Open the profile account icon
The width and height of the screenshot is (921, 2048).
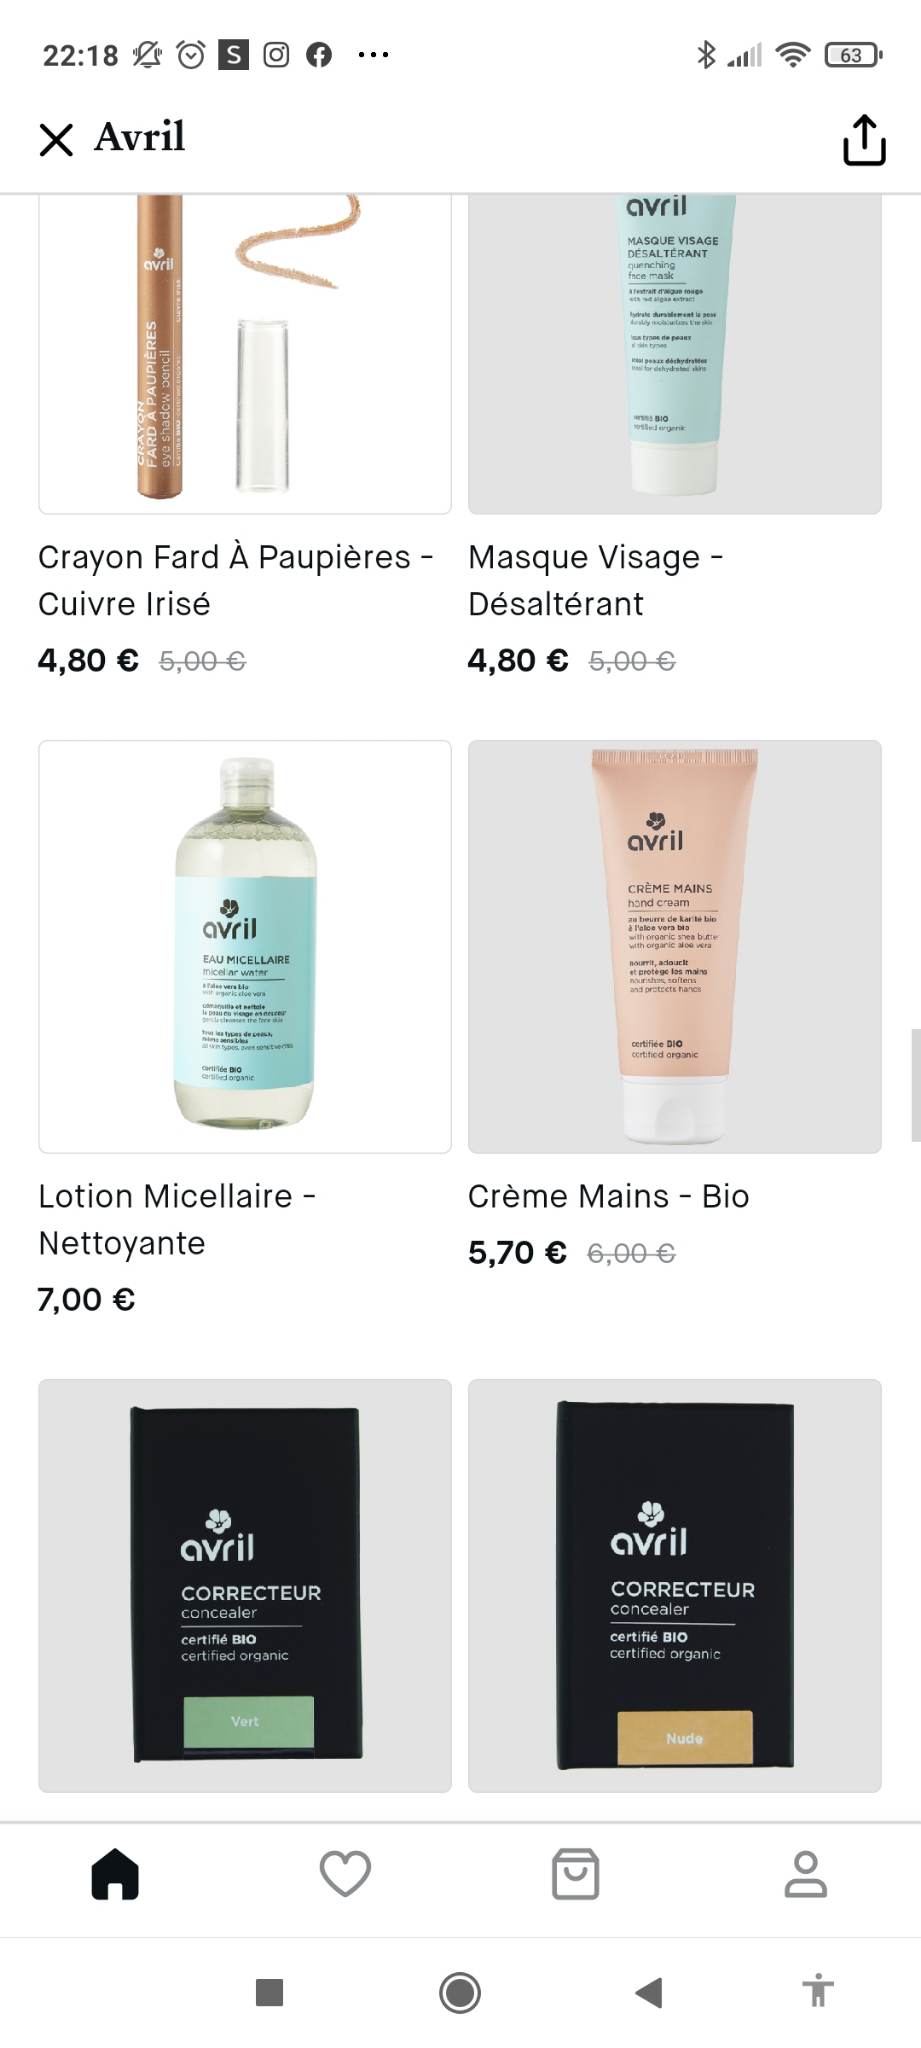click(x=805, y=1873)
